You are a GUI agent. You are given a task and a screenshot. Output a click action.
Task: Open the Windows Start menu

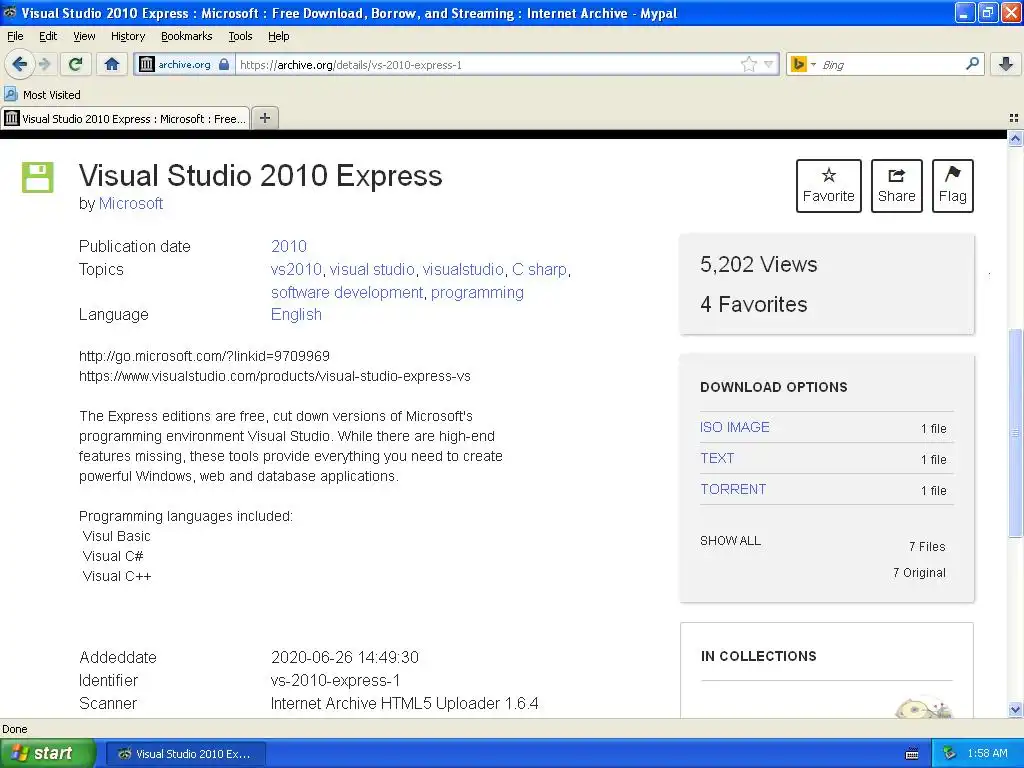46,753
